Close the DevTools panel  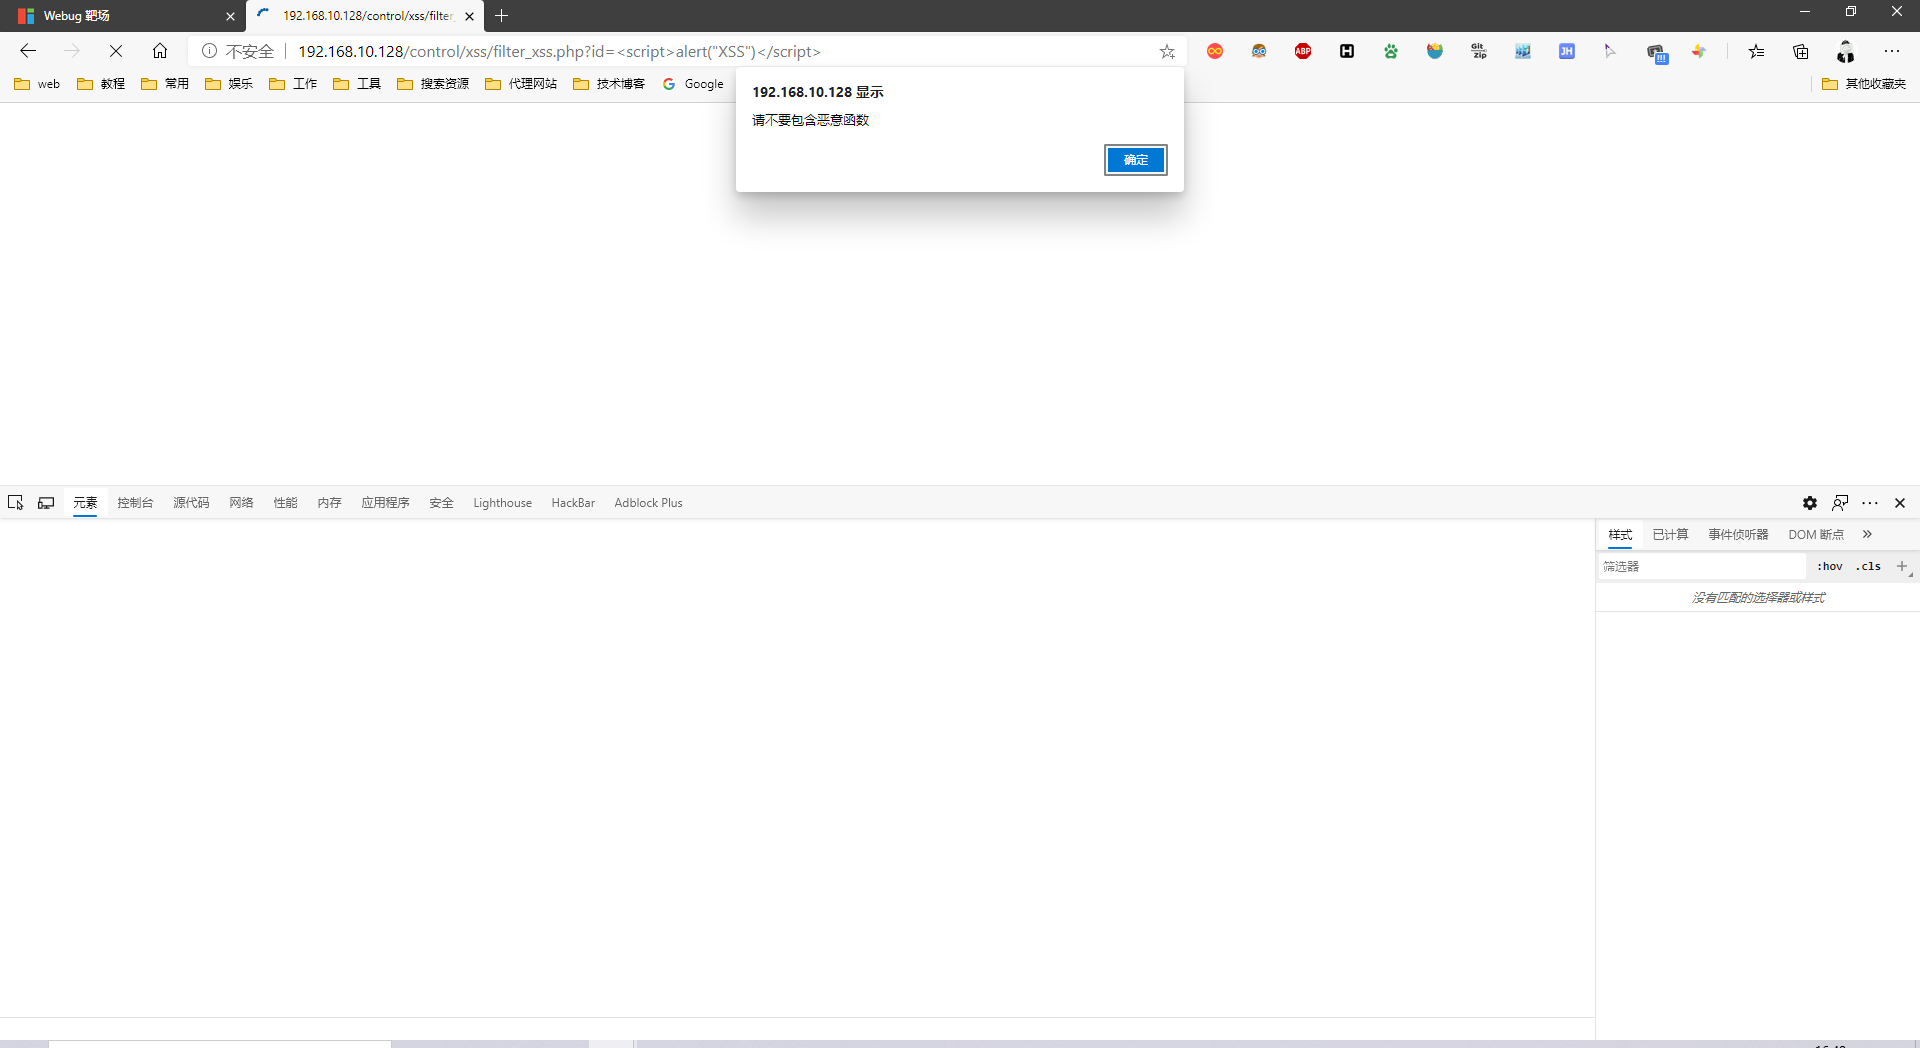click(x=1900, y=503)
